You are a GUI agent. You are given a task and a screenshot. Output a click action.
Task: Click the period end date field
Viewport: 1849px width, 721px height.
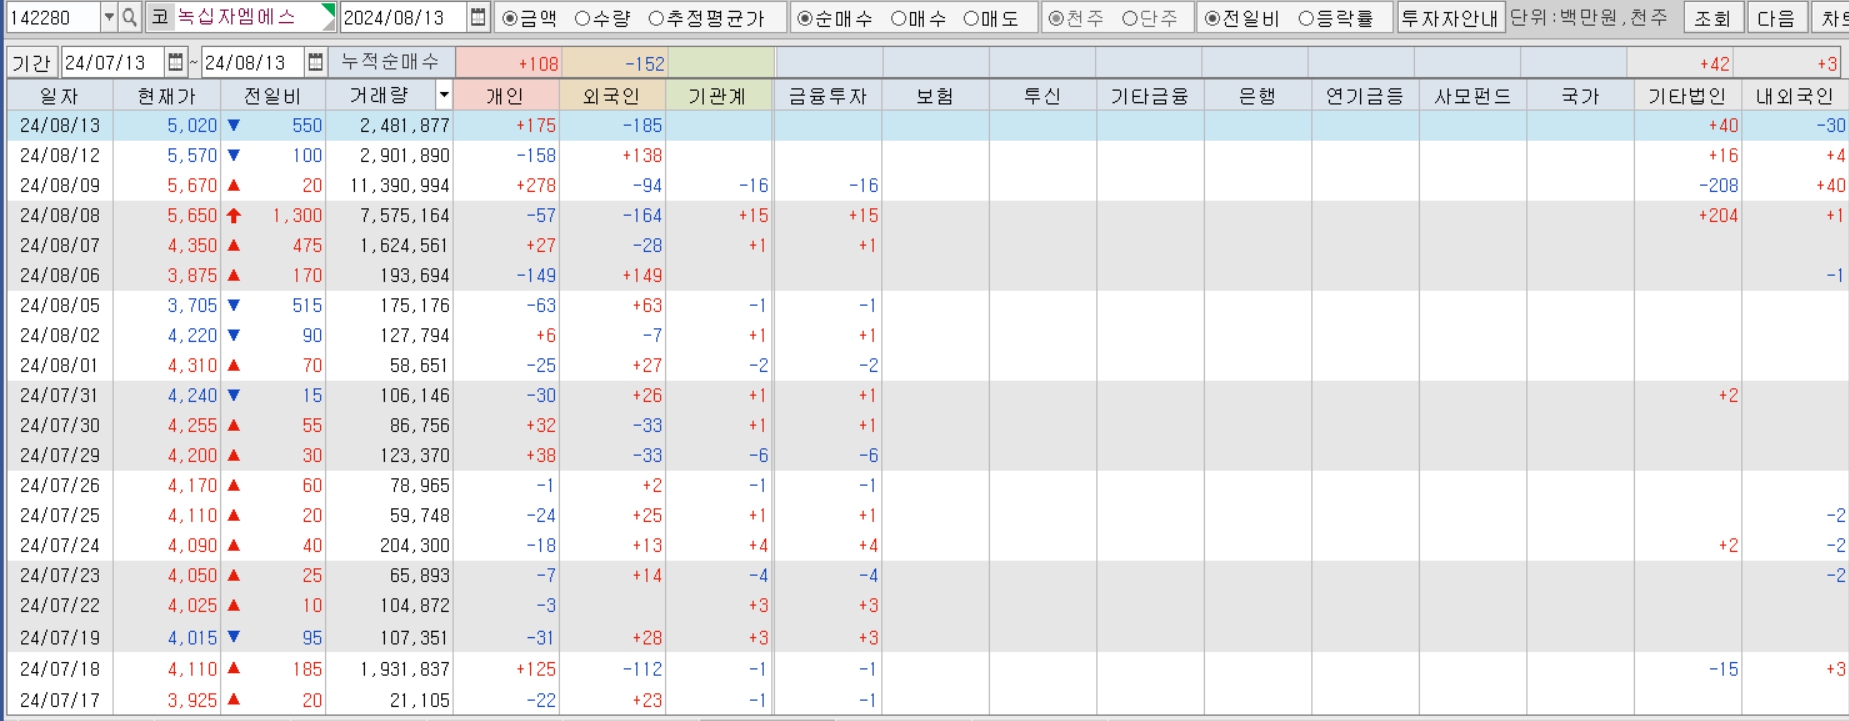254,63
